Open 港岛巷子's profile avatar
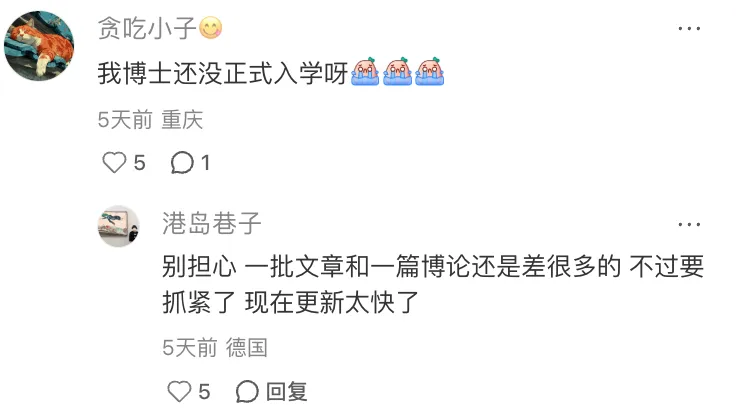Viewport: 736px width, 414px height. point(118,226)
